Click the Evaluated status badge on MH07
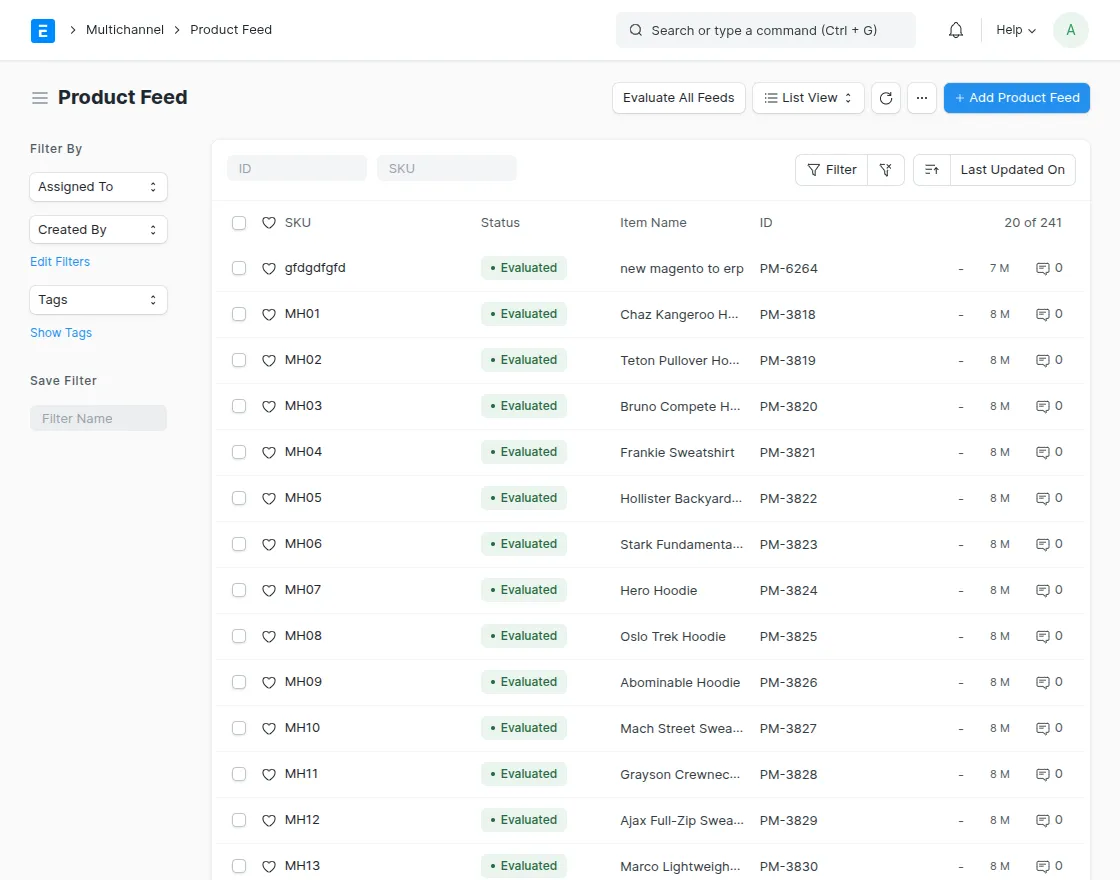The image size is (1120, 880). click(x=523, y=590)
